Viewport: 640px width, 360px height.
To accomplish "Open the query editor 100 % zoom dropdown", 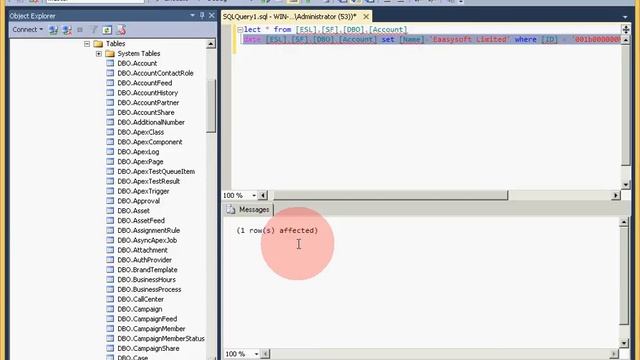I will [254, 196].
